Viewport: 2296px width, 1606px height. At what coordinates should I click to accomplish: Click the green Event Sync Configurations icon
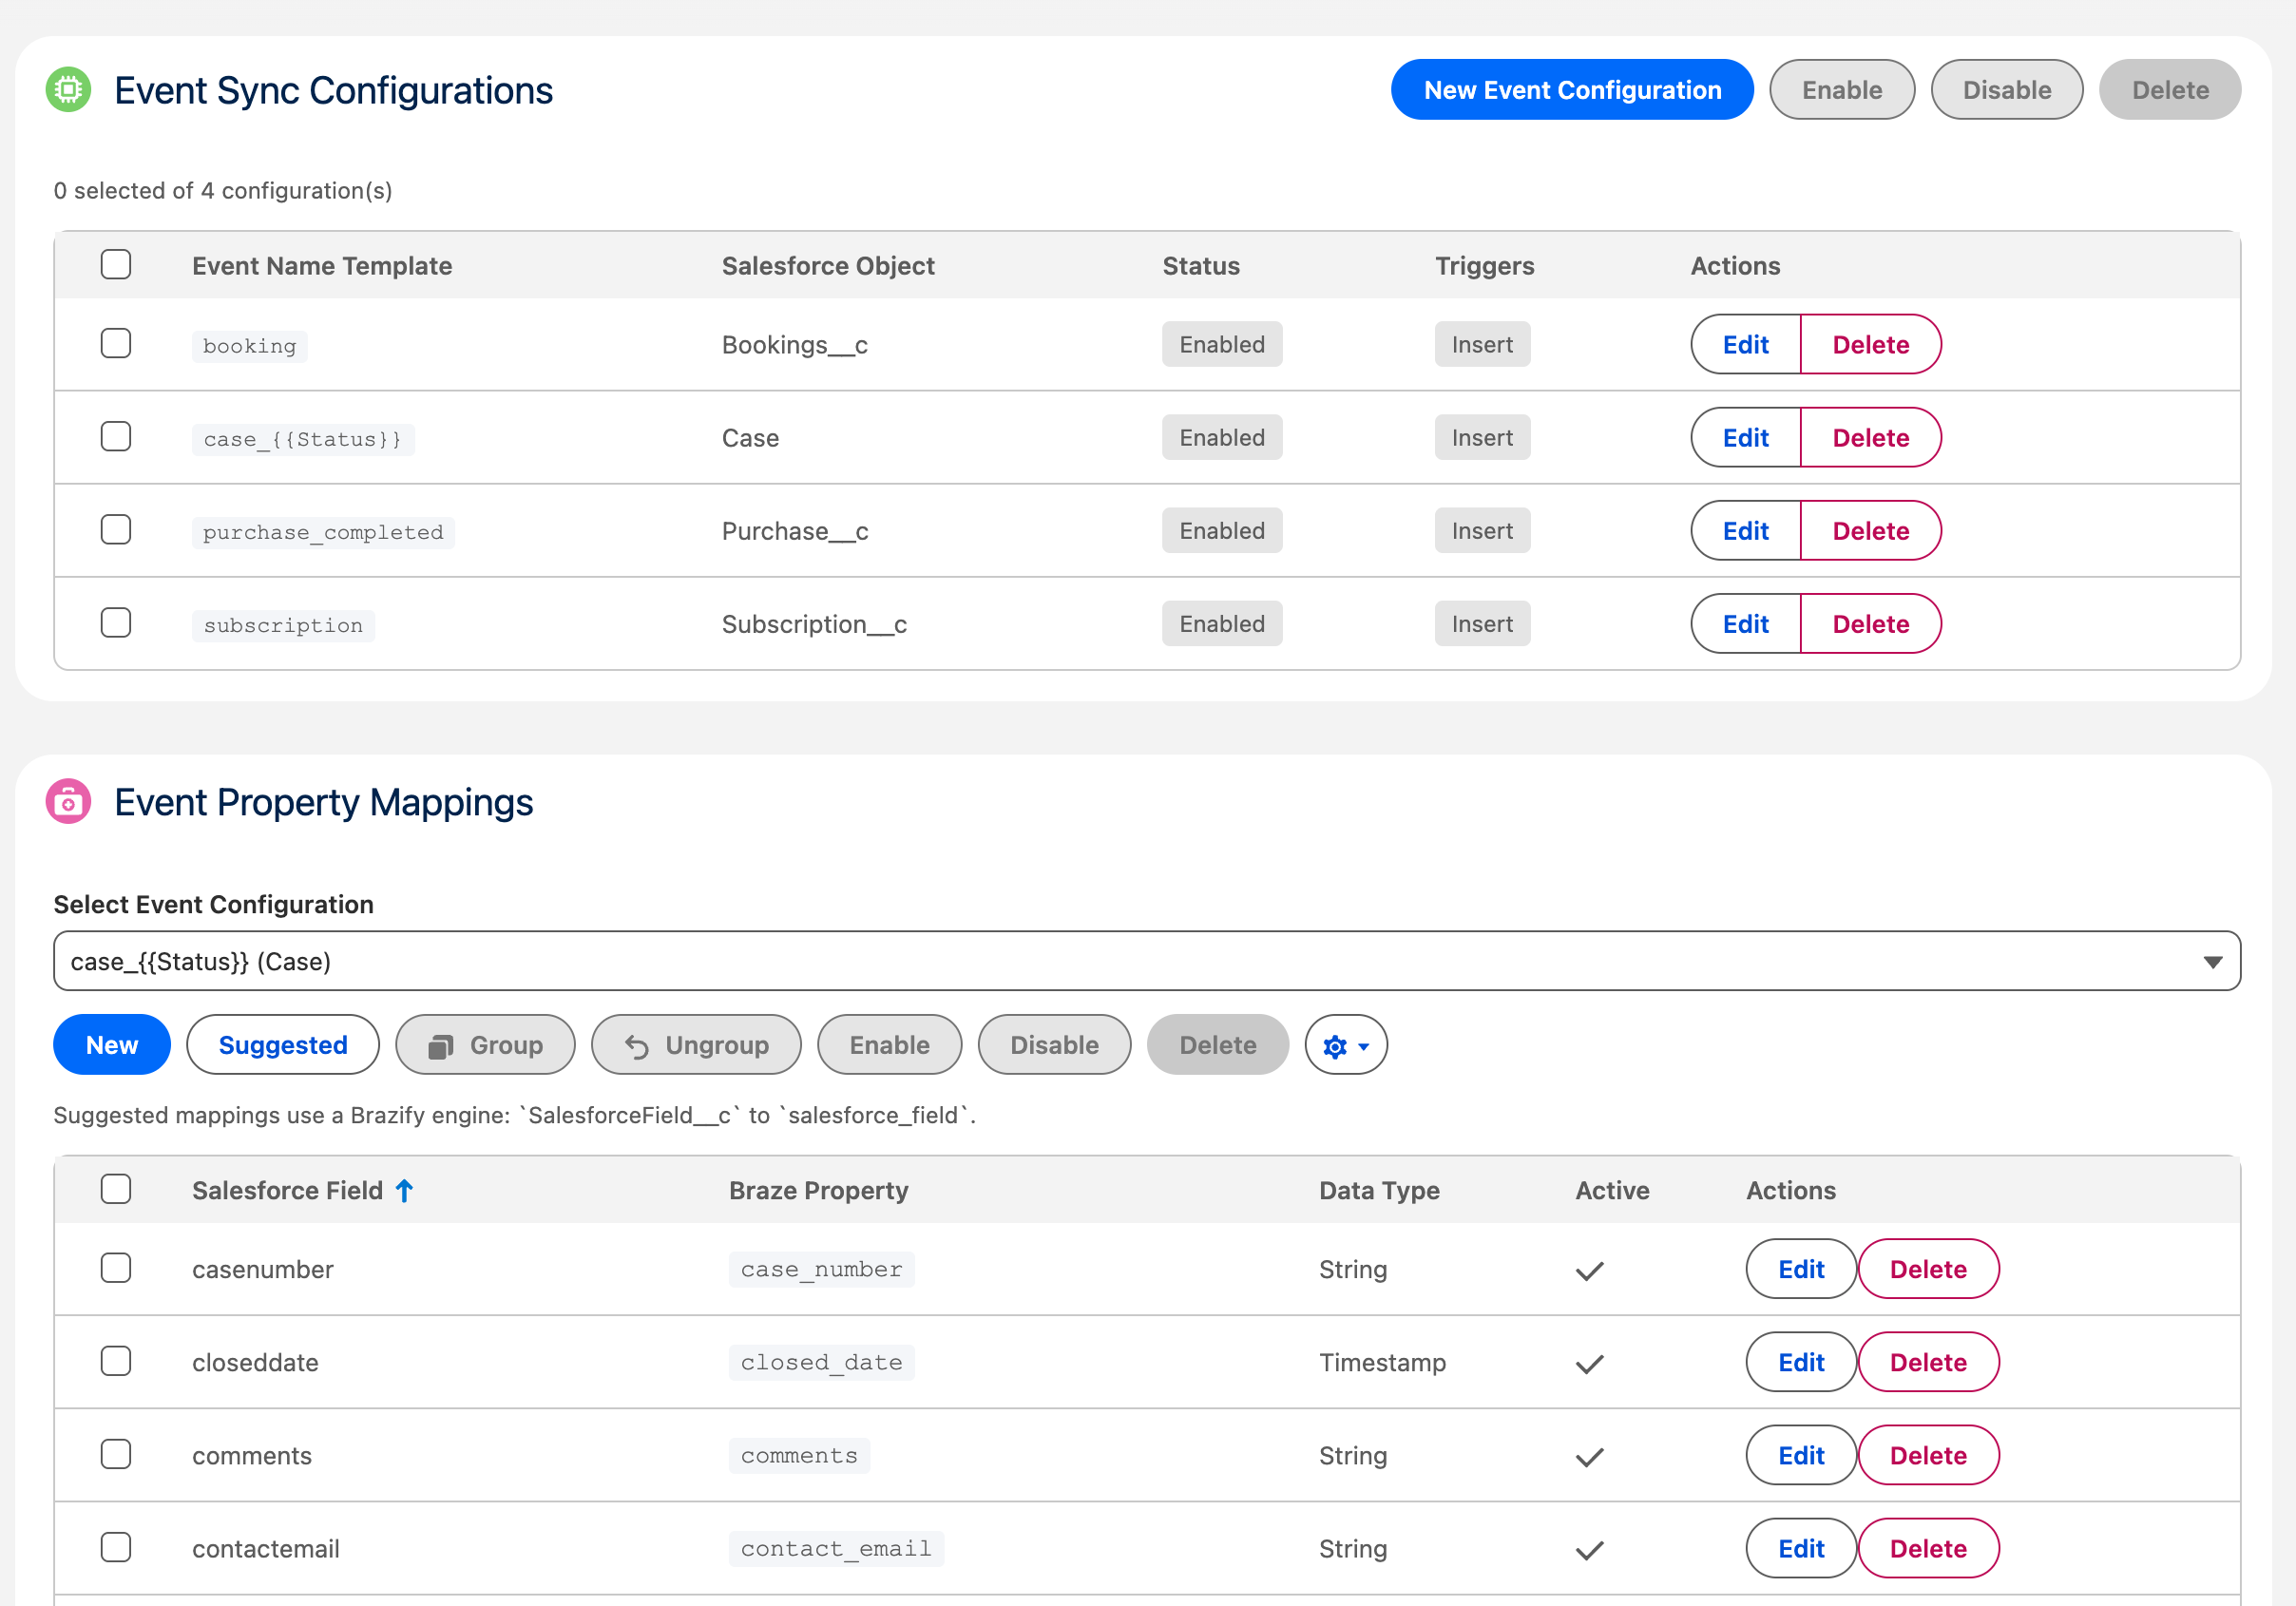pos(68,90)
